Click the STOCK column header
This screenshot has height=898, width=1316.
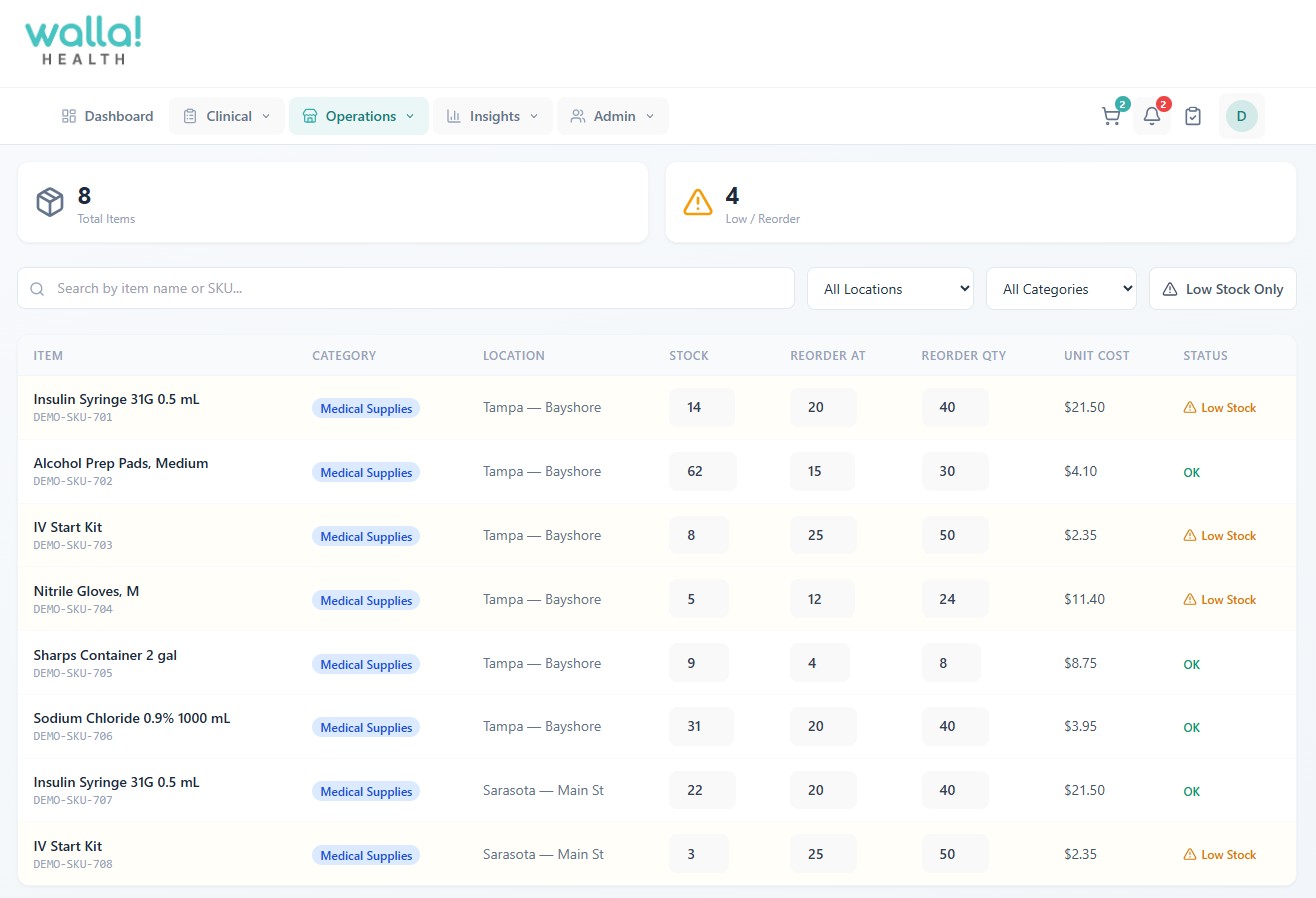689,356
